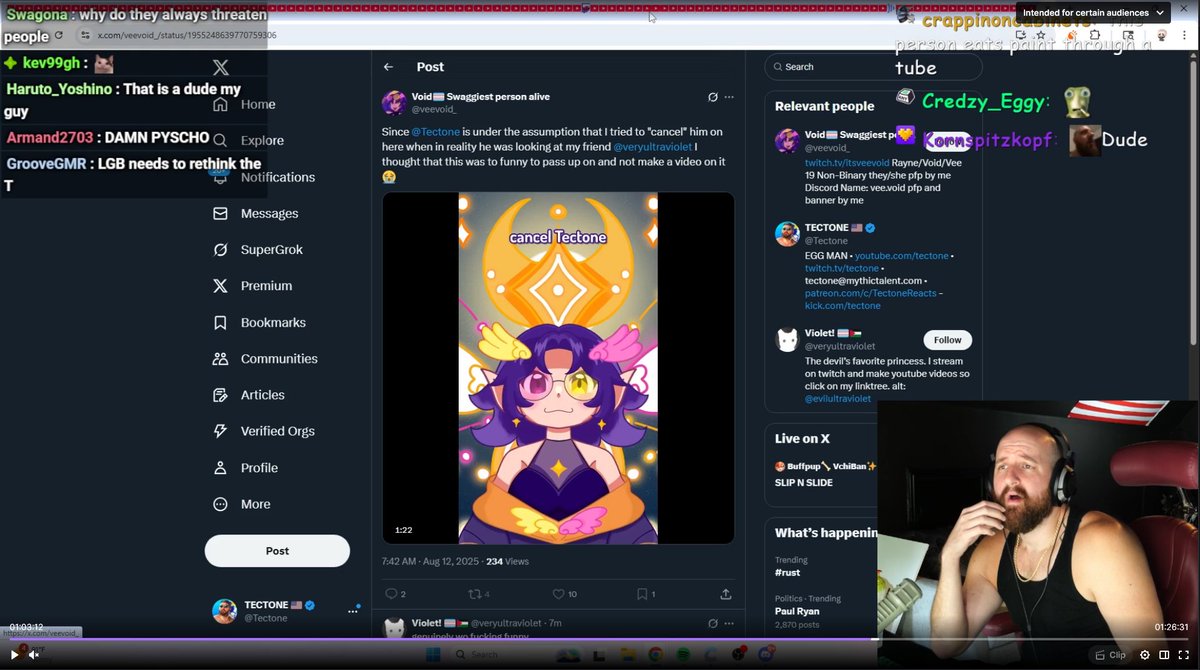Click the X logo in the sidebar
Viewport: 1200px width, 670px height.
click(x=221, y=67)
